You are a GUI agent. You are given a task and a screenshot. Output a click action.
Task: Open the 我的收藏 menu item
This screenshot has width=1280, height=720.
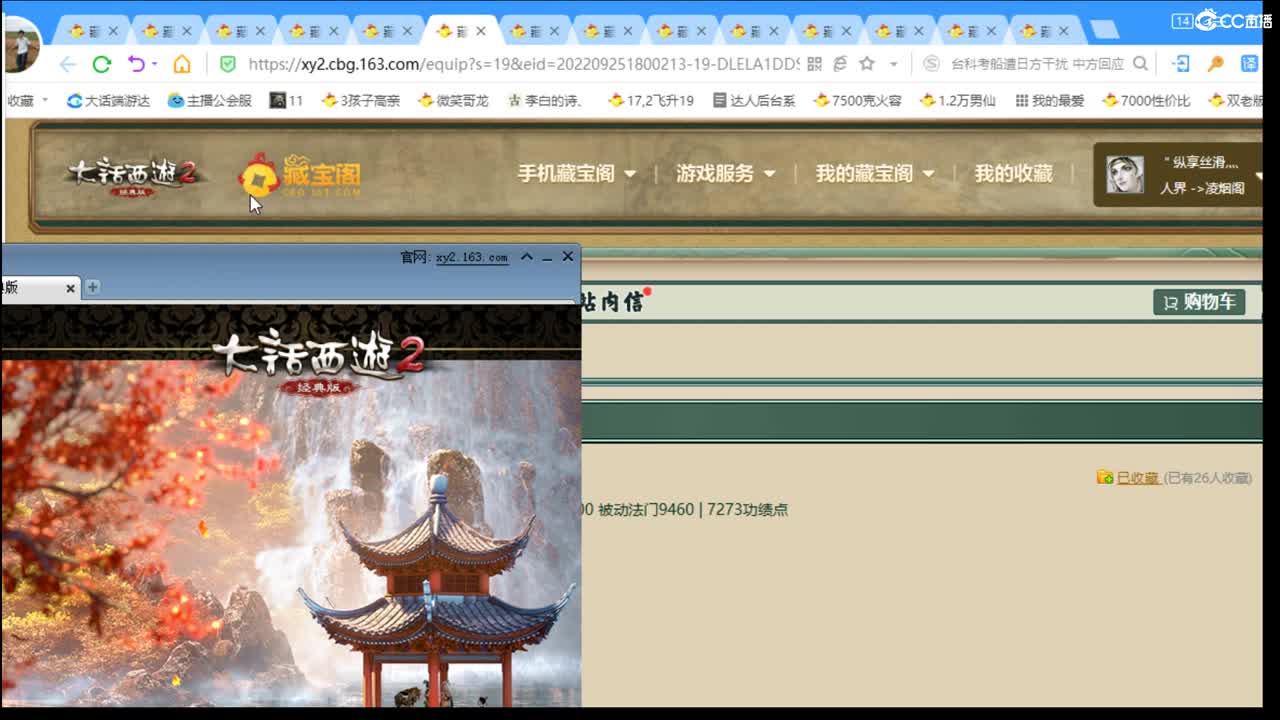(x=1013, y=173)
